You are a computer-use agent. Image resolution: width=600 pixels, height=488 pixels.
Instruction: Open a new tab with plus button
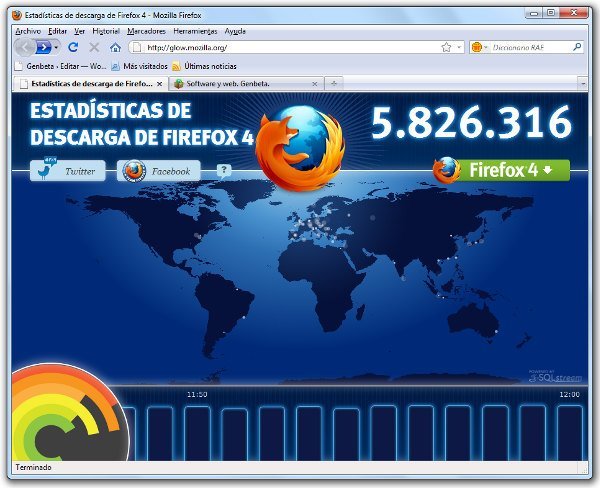point(334,83)
